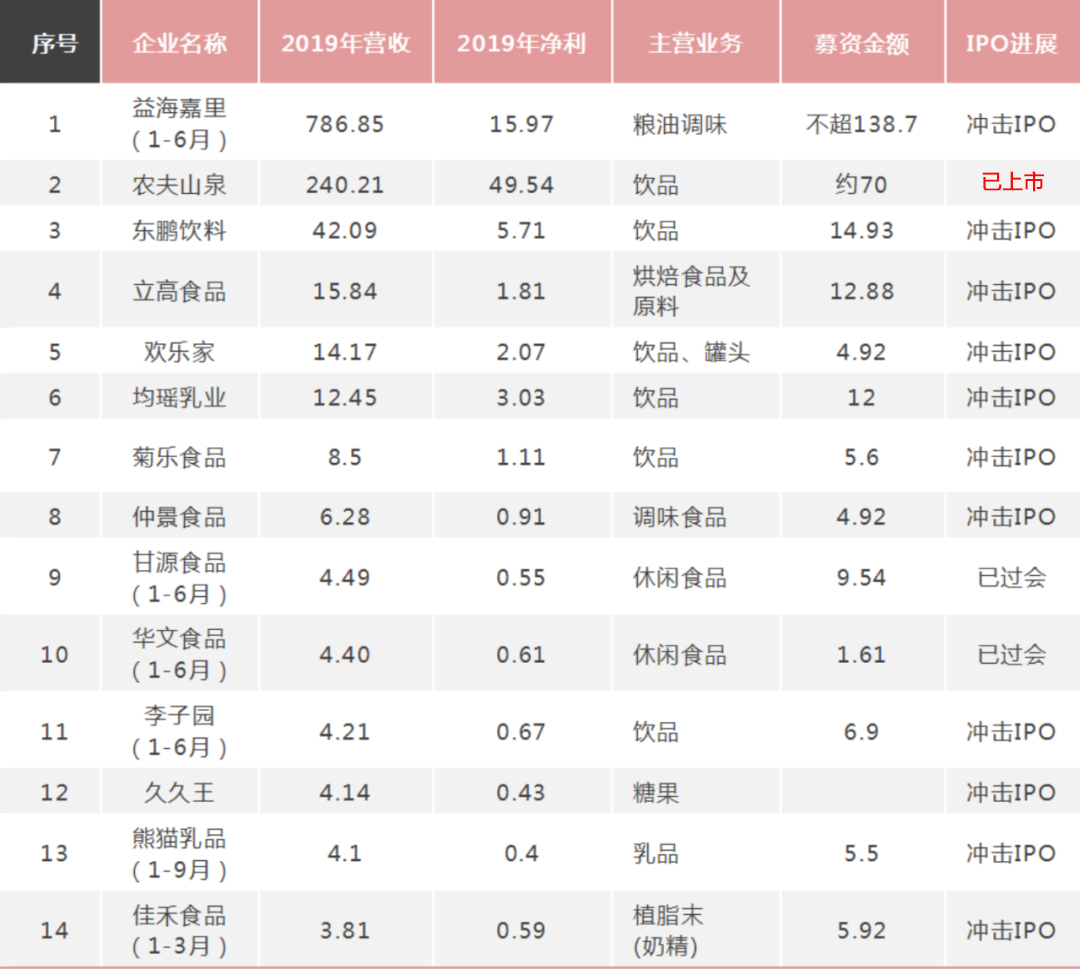Viewport: 1080px width, 969px height.
Task: Select the 农夫山泉 company name
Action: [179, 185]
